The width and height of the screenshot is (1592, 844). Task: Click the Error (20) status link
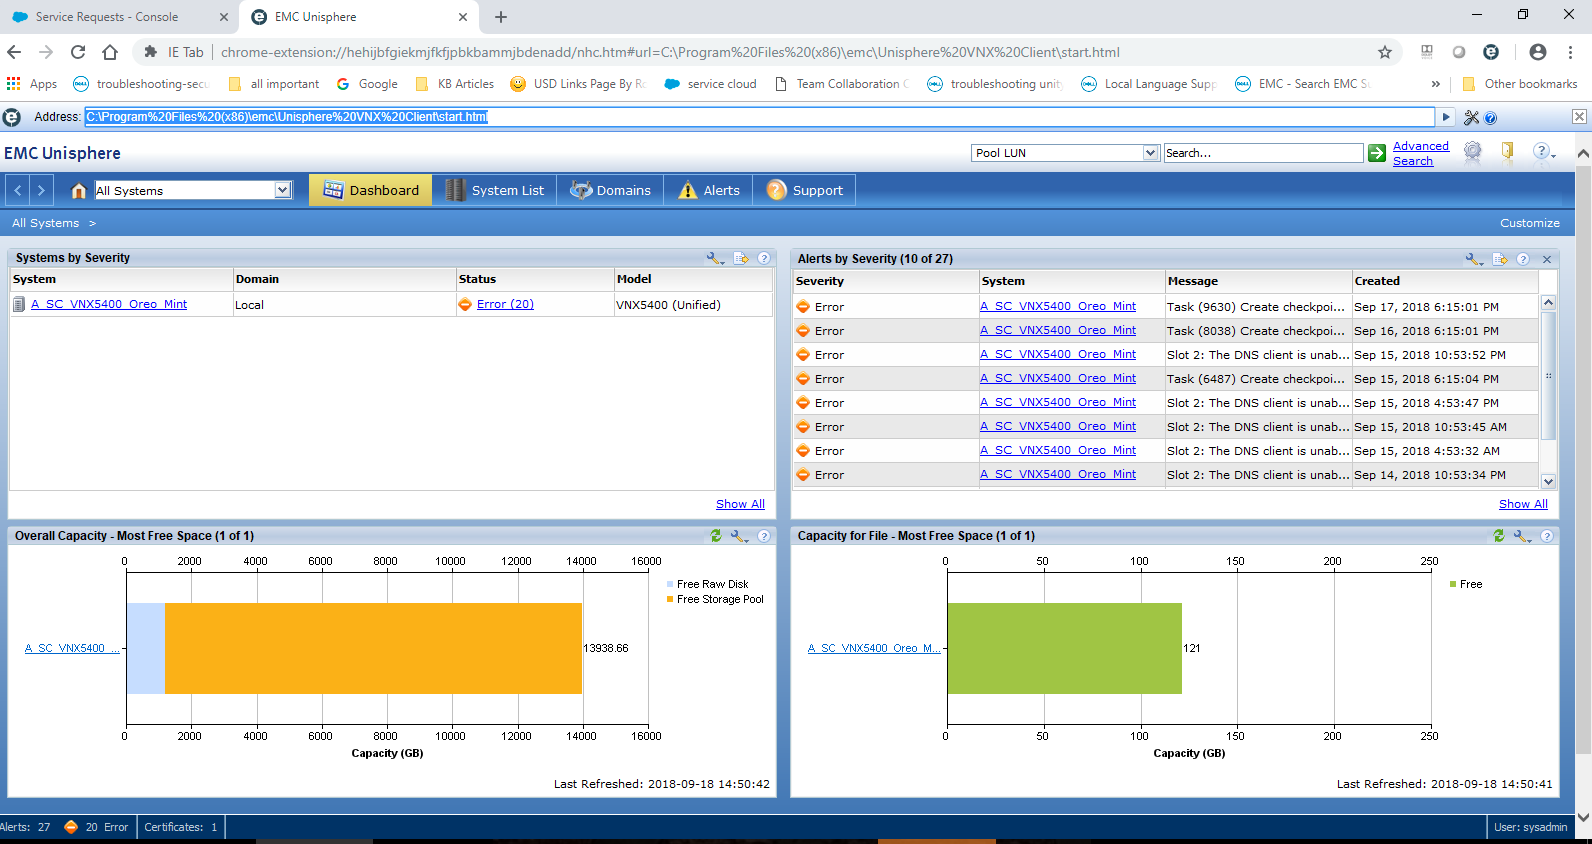tap(505, 304)
